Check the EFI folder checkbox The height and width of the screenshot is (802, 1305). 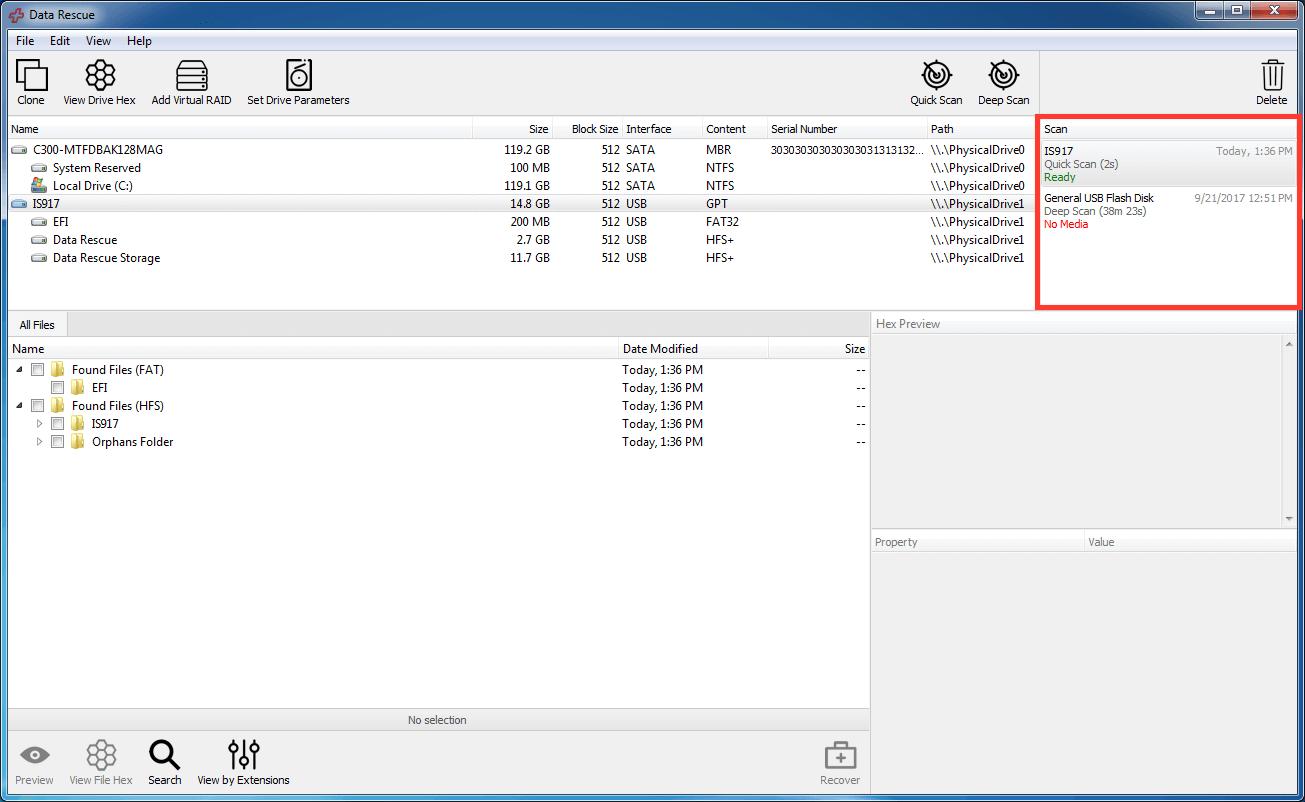[x=57, y=387]
